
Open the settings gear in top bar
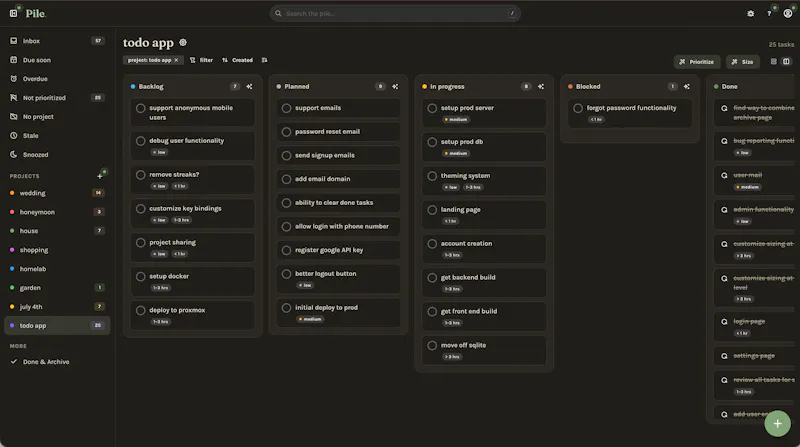[x=751, y=14]
